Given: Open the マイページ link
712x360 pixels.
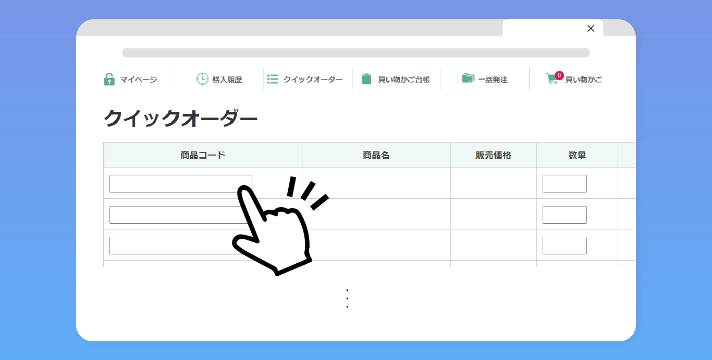Looking at the screenshot, I should pos(138,79).
